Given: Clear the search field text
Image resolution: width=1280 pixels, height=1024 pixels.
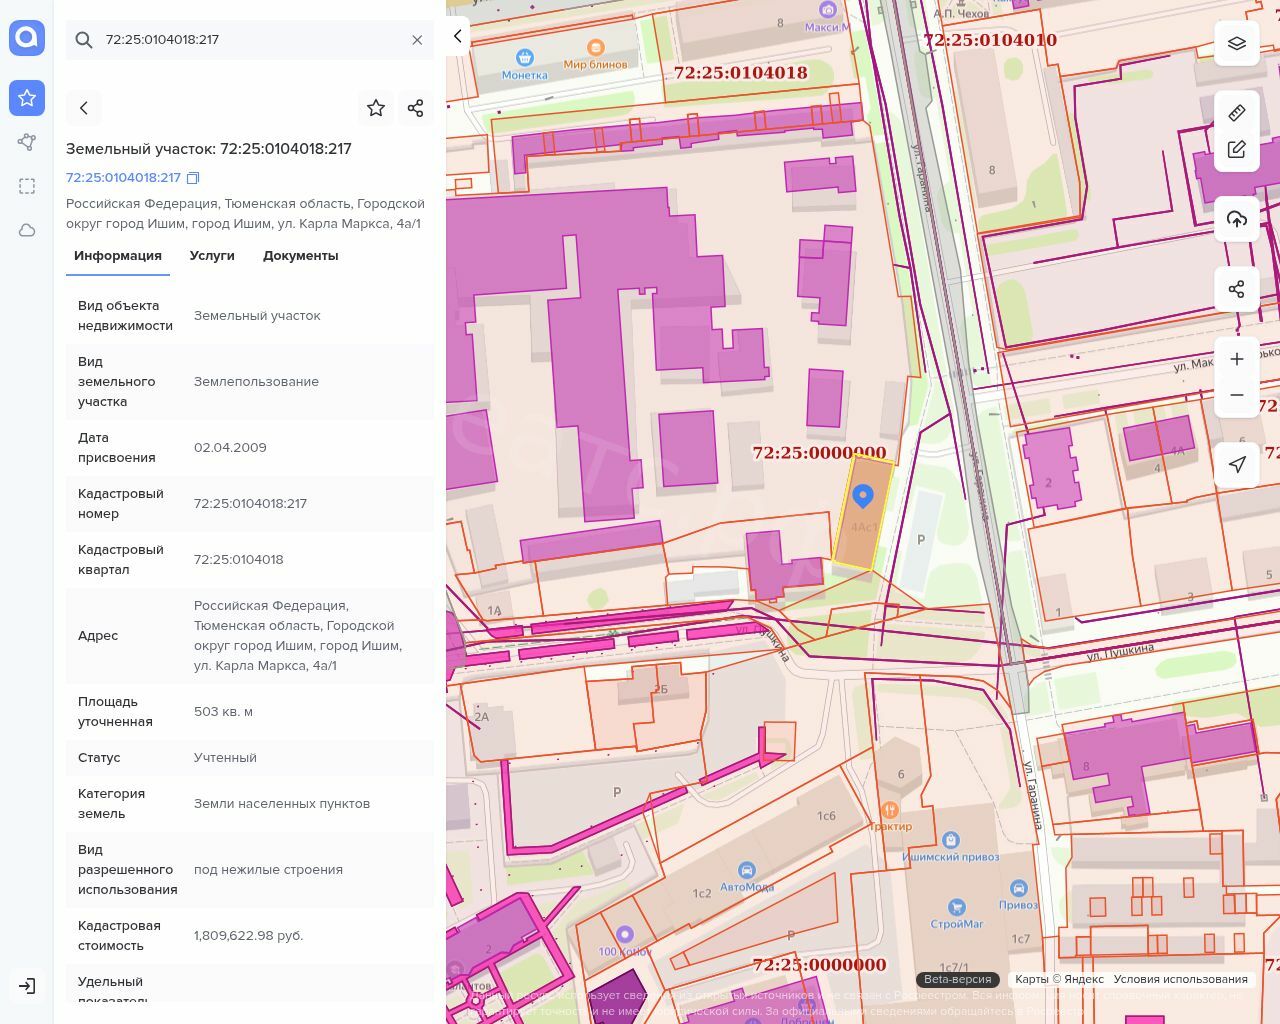Looking at the screenshot, I should point(417,40).
